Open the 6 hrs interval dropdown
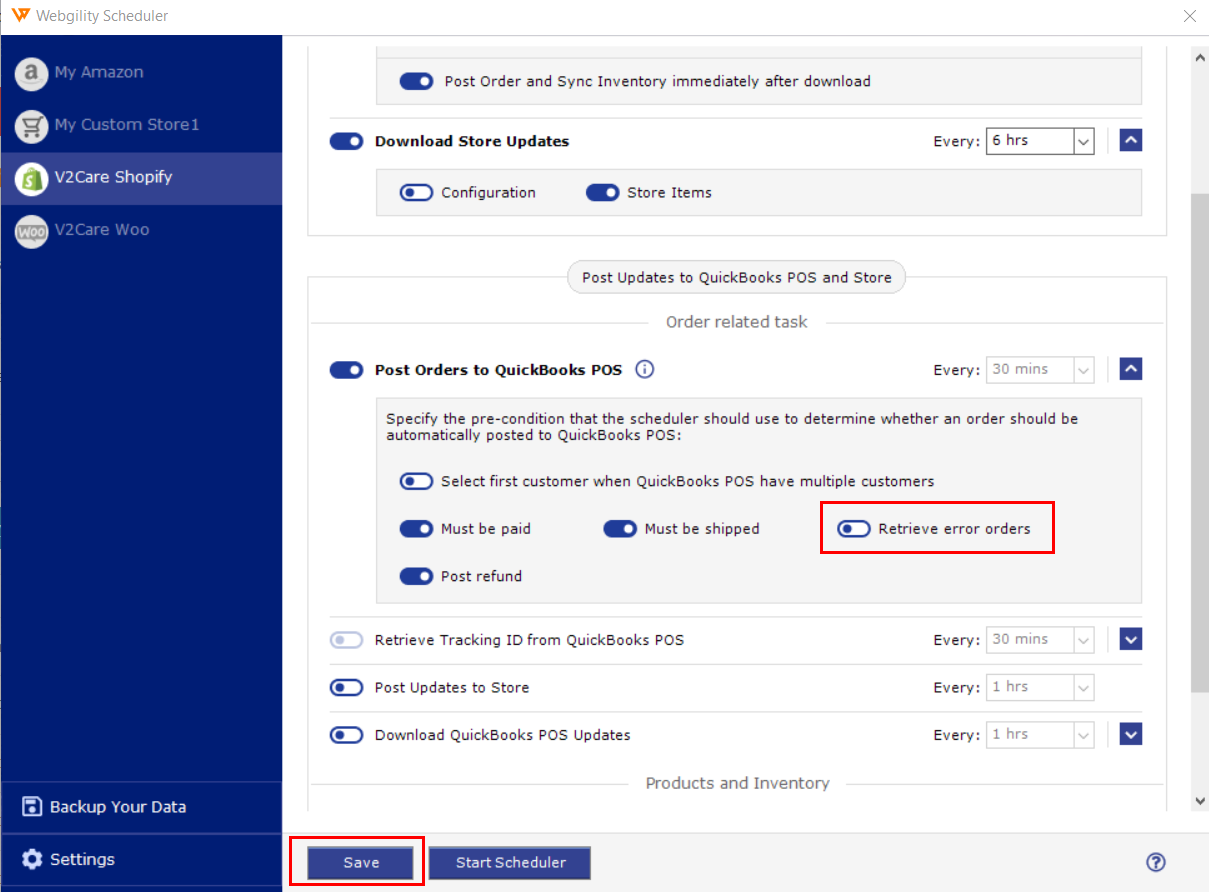Image resolution: width=1209 pixels, height=892 pixels. click(1040, 141)
